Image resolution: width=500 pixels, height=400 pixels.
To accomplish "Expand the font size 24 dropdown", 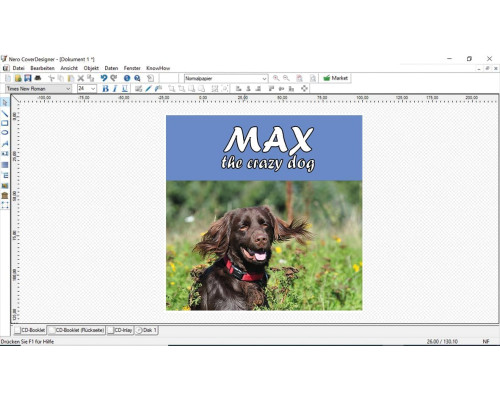I will point(87,89).
